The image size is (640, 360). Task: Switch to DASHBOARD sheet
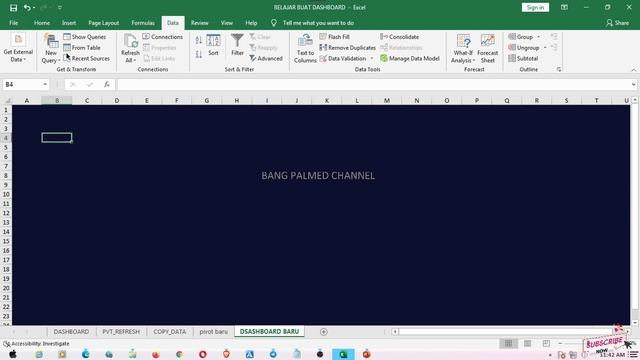click(x=71, y=331)
